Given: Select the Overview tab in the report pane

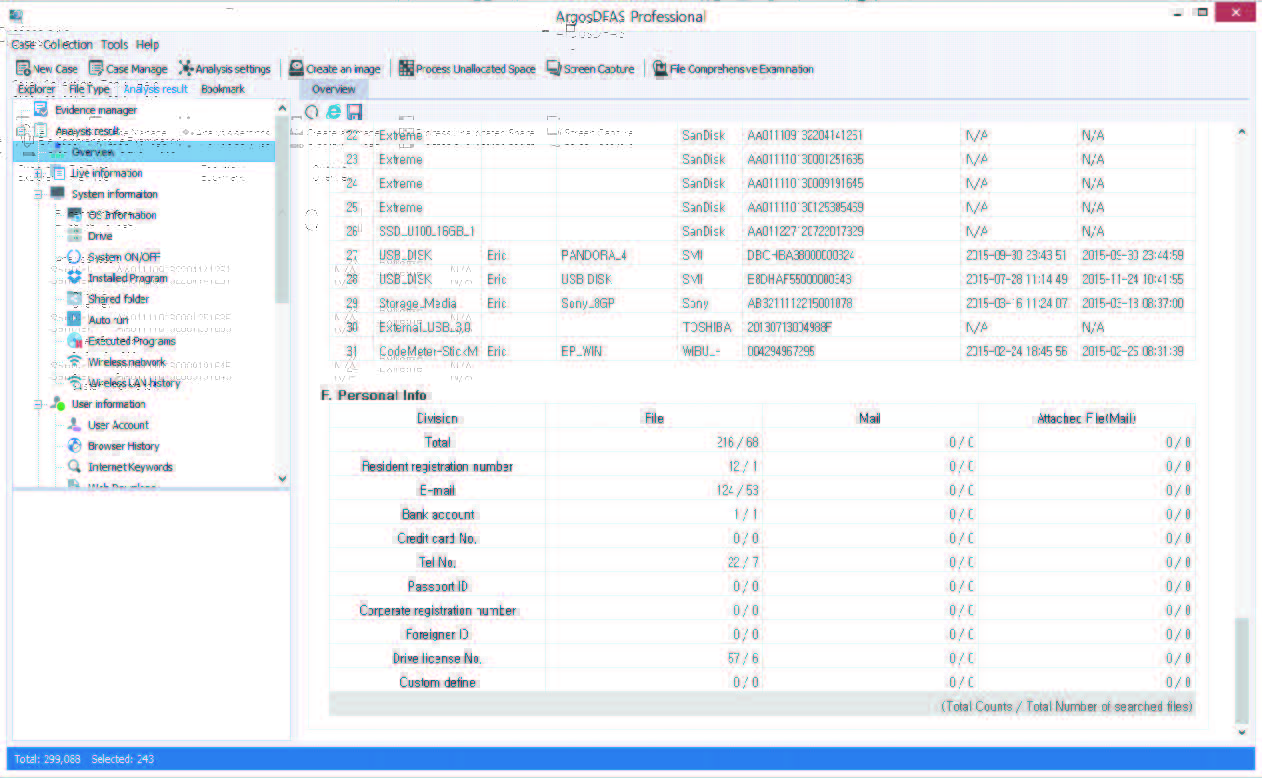Looking at the screenshot, I should [x=334, y=89].
